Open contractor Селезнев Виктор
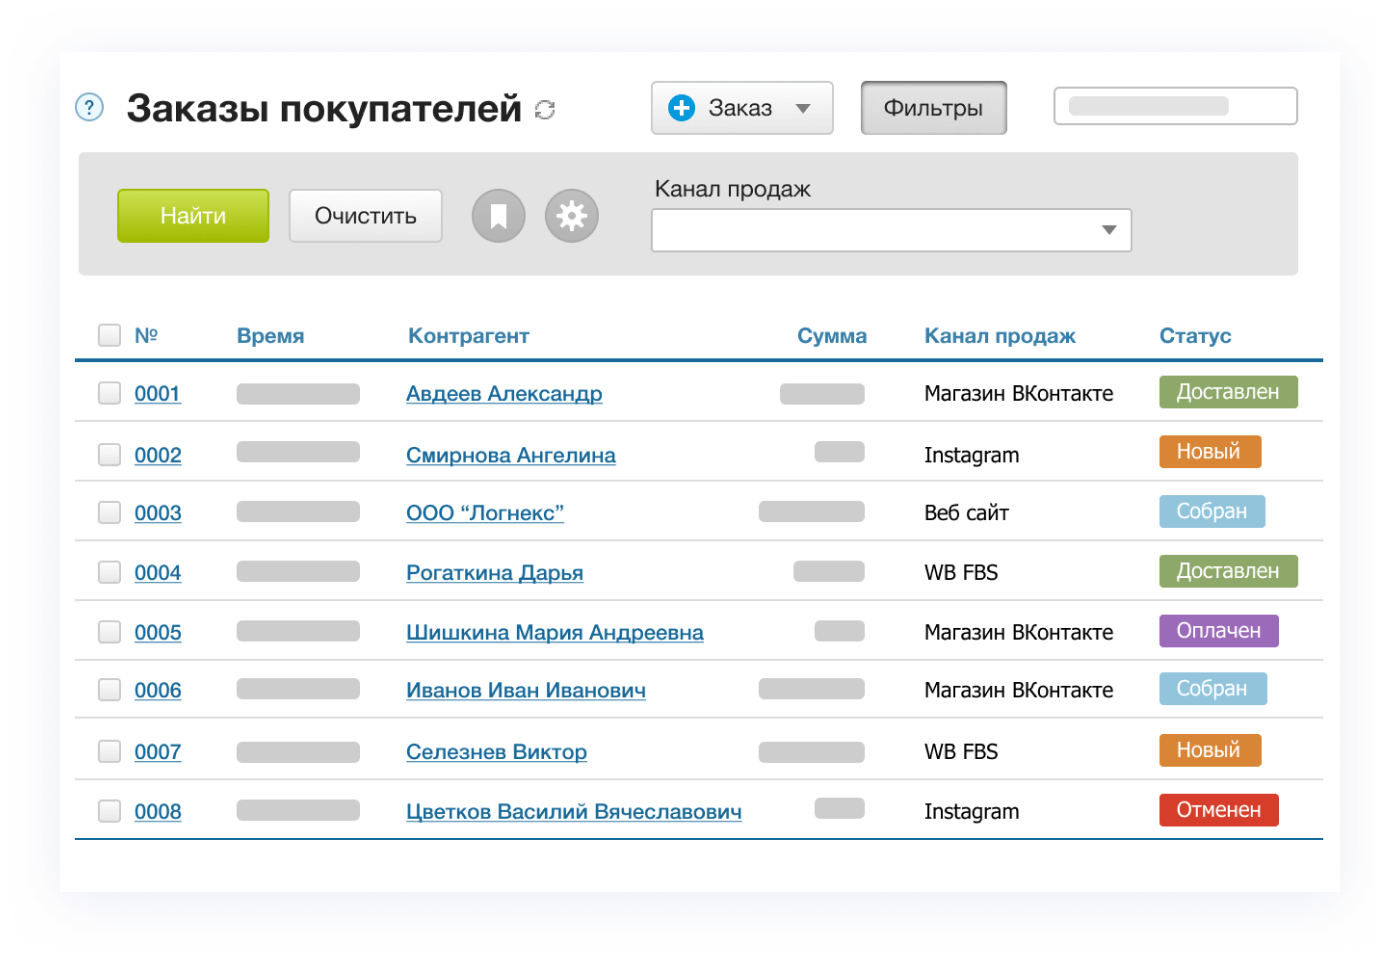1376x960 pixels. point(496,752)
